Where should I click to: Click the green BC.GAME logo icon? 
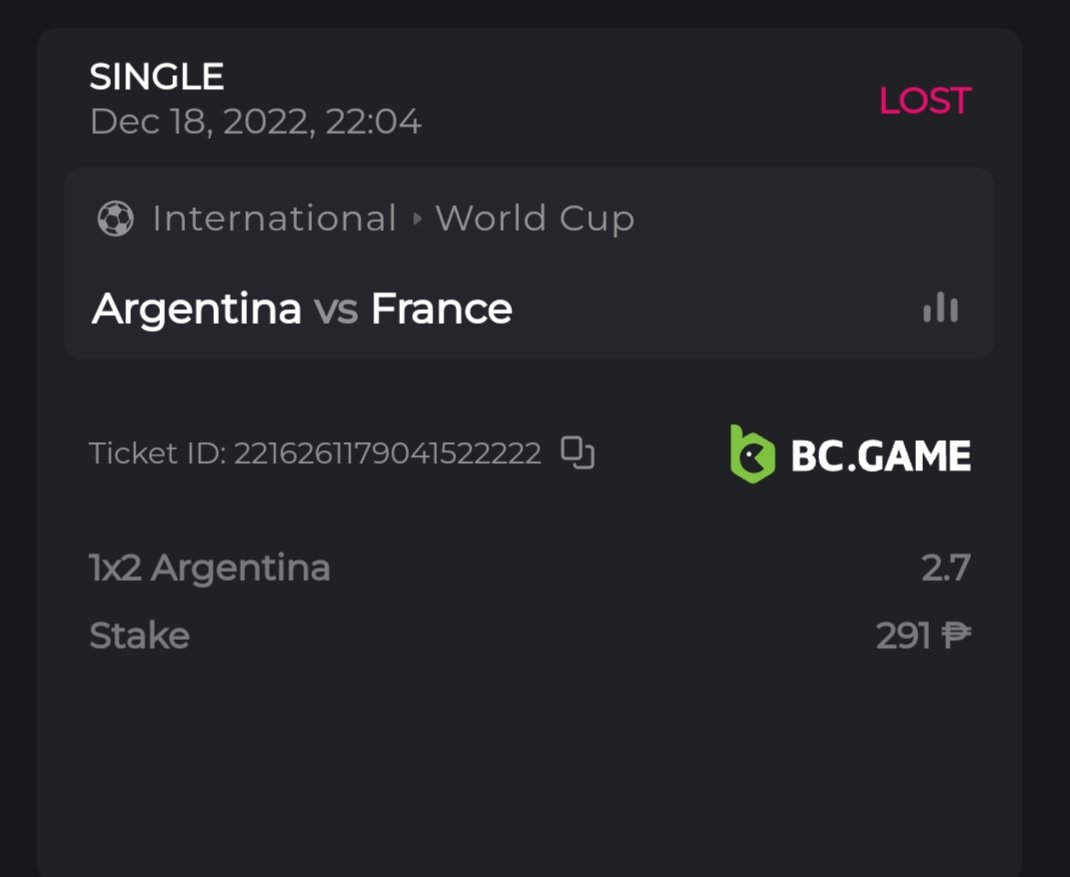(752, 456)
